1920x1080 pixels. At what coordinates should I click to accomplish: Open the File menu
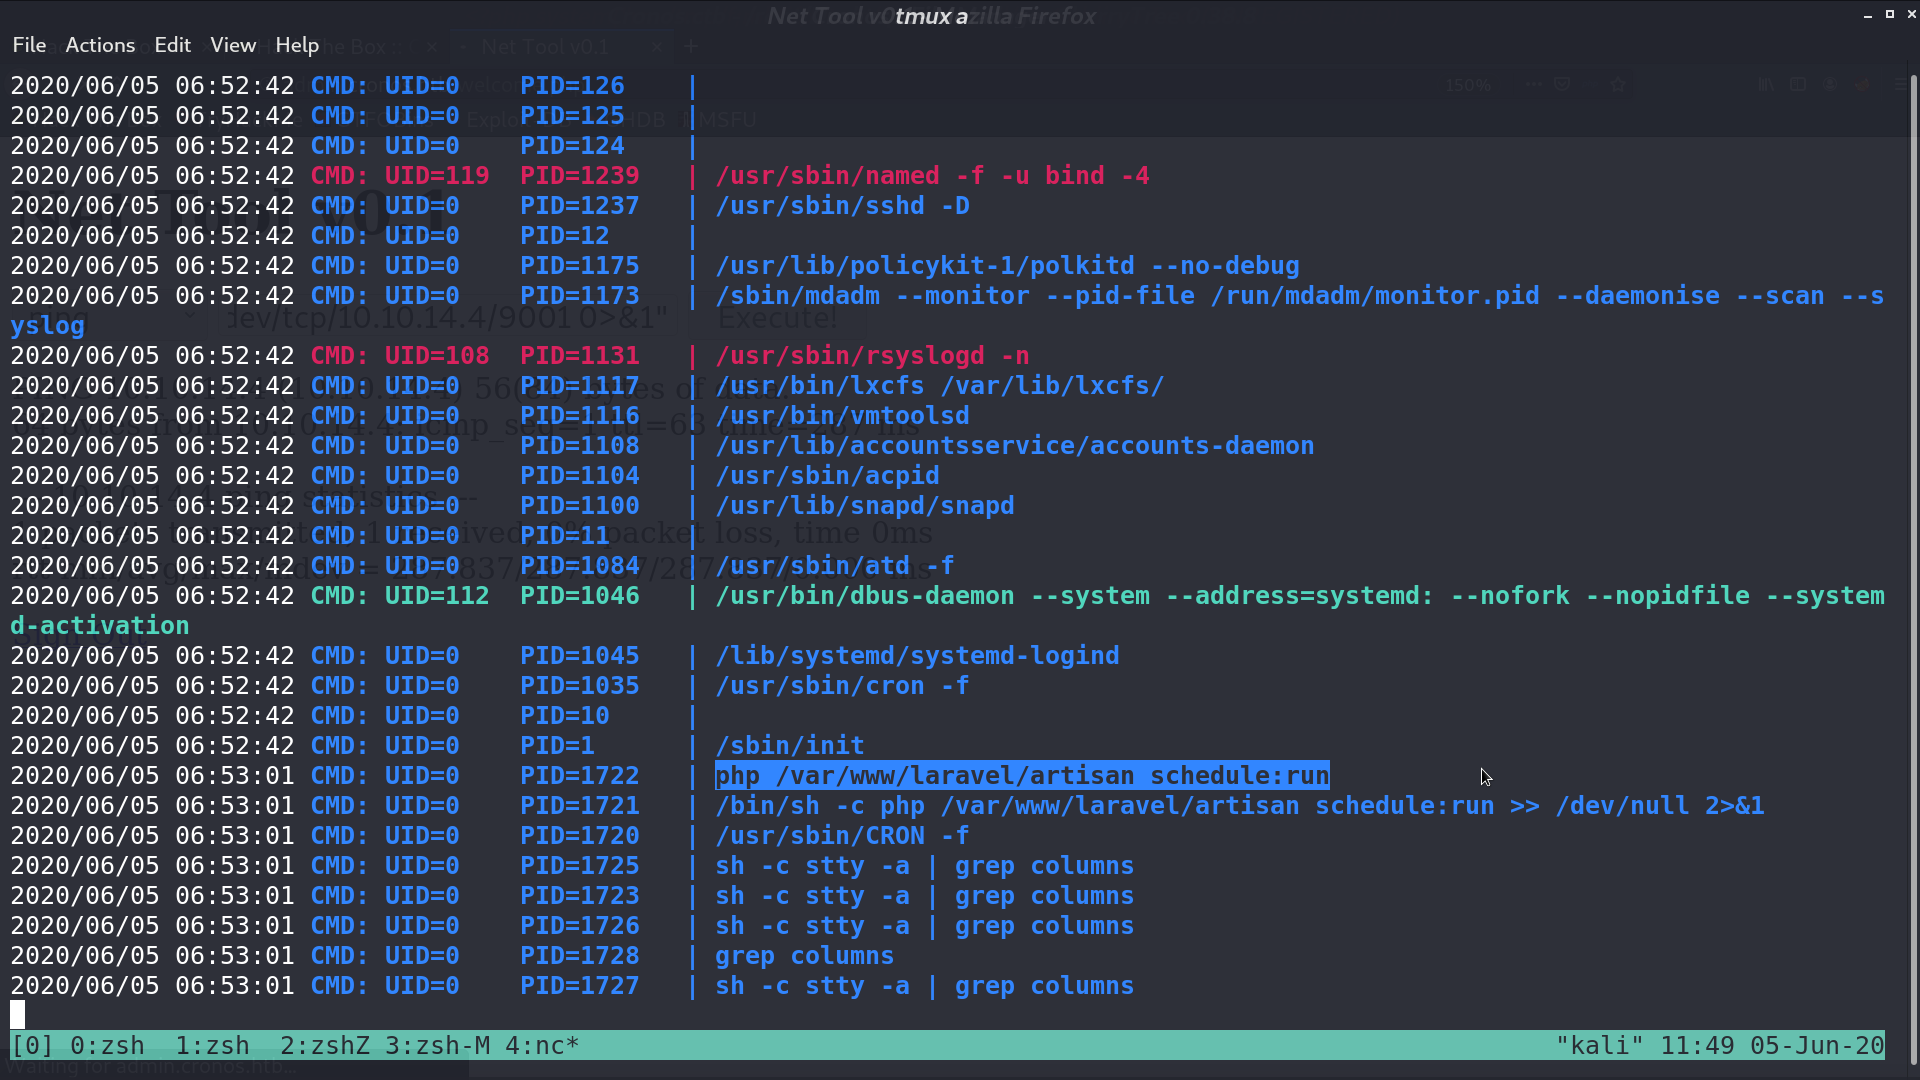(29, 45)
